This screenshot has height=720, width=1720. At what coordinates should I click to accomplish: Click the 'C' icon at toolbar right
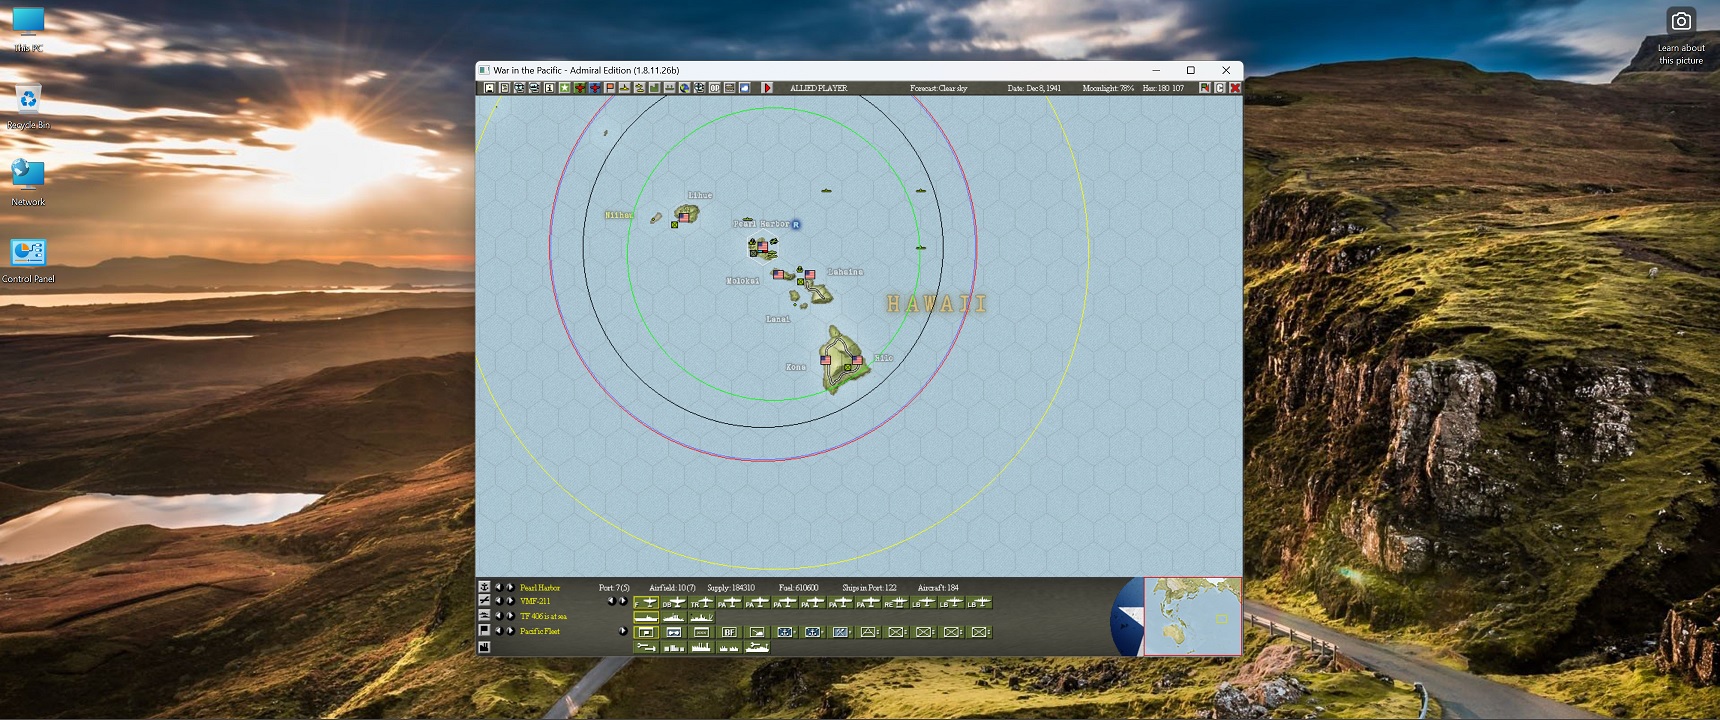[x=1220, y=88]
